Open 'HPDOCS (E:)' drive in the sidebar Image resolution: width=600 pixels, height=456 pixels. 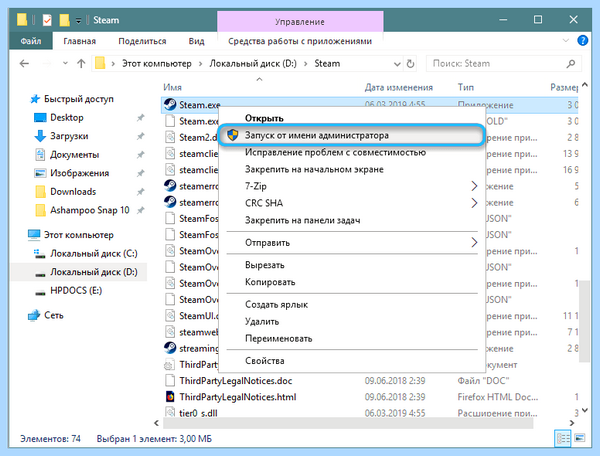point(76,290)
